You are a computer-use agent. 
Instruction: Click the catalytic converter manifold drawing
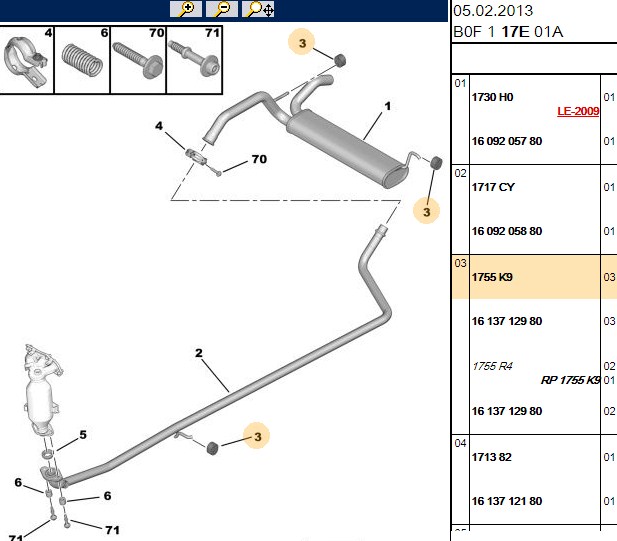click(41, 390)
